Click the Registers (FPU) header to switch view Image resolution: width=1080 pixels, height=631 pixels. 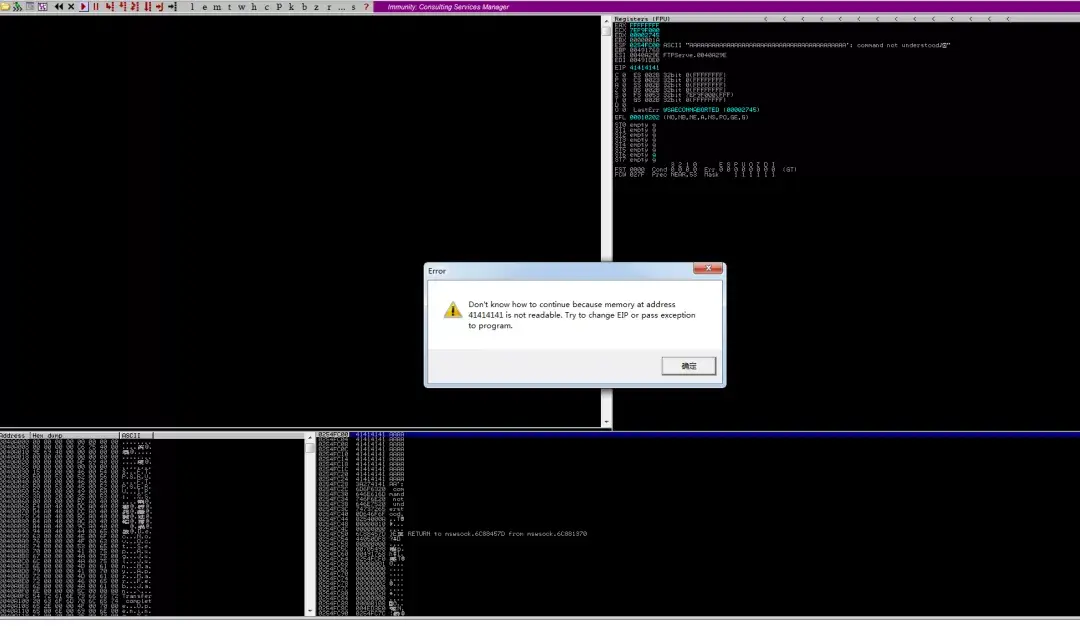click(x=642, y=19)
